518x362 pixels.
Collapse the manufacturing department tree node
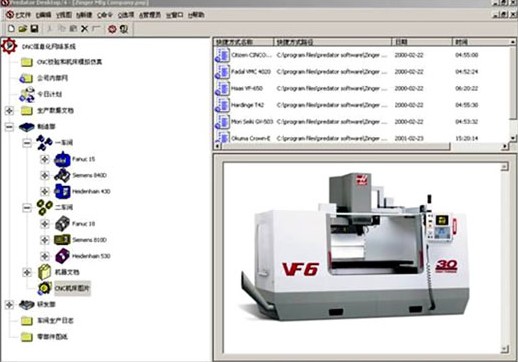click(x=9, y=127)
